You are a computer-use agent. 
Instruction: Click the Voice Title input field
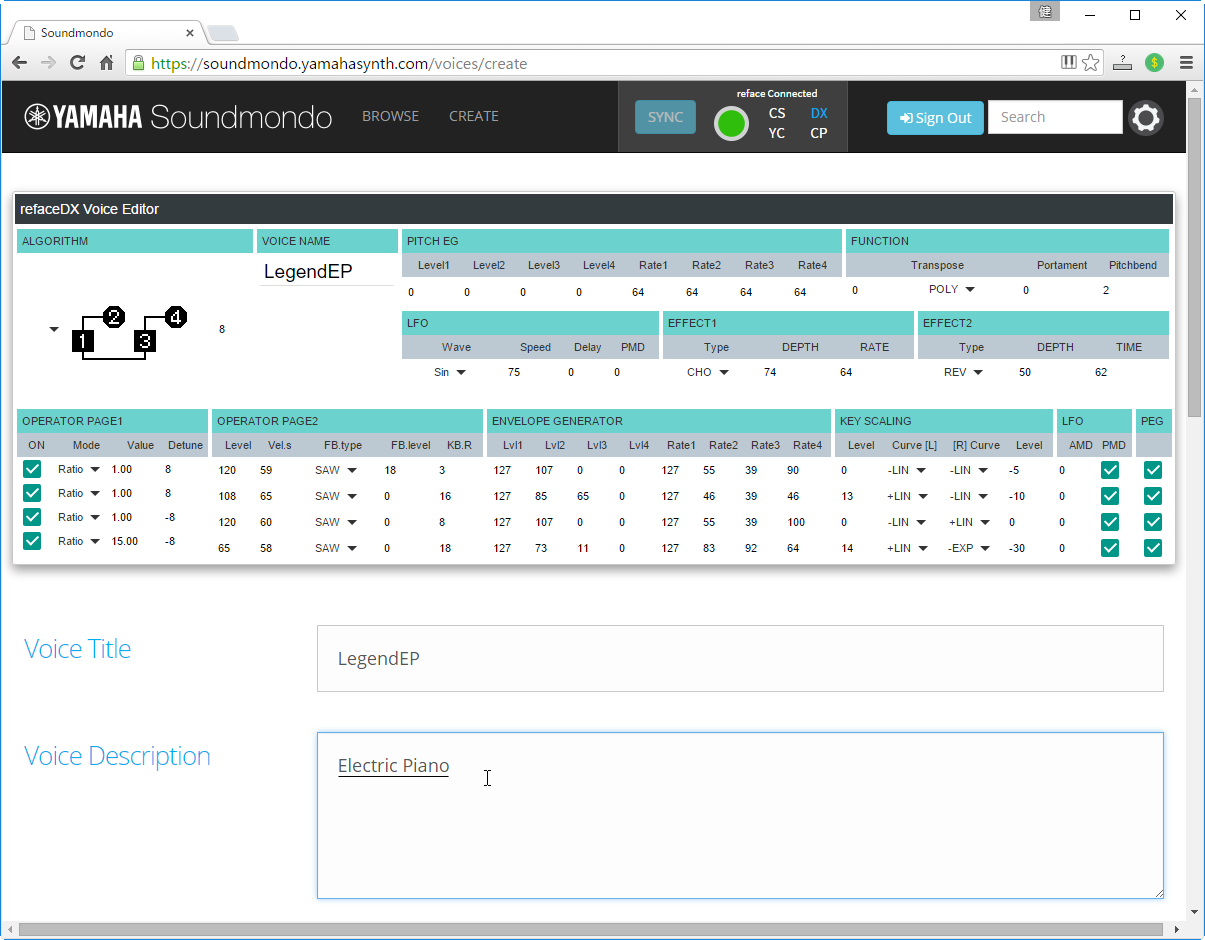[740, 658]
